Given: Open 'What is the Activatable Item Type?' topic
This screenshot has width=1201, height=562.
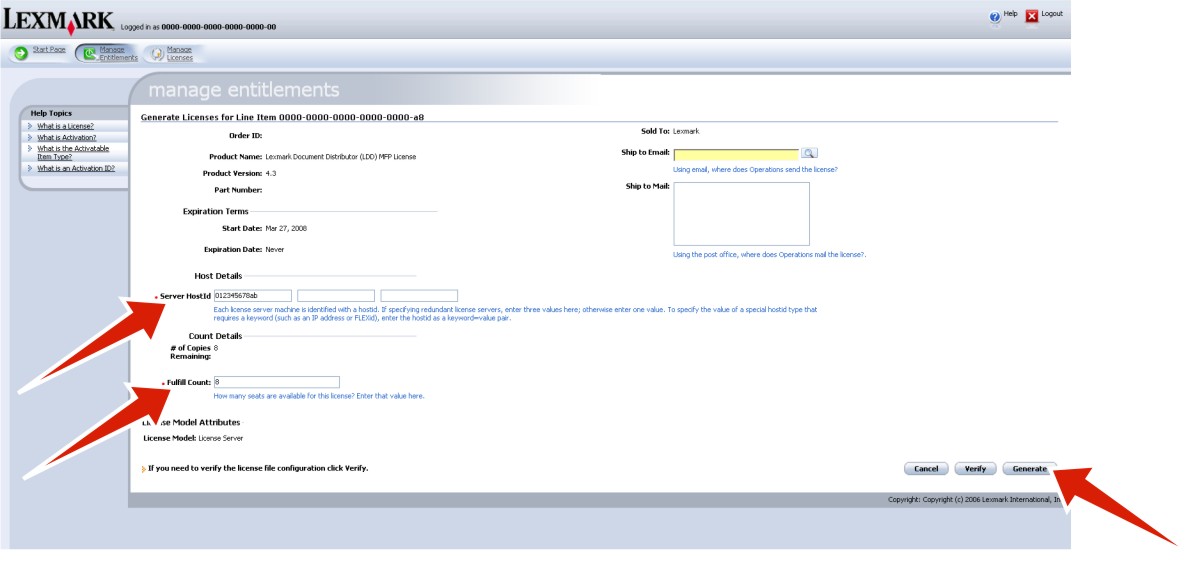Looking at the screenshot, I should (73, 152).
